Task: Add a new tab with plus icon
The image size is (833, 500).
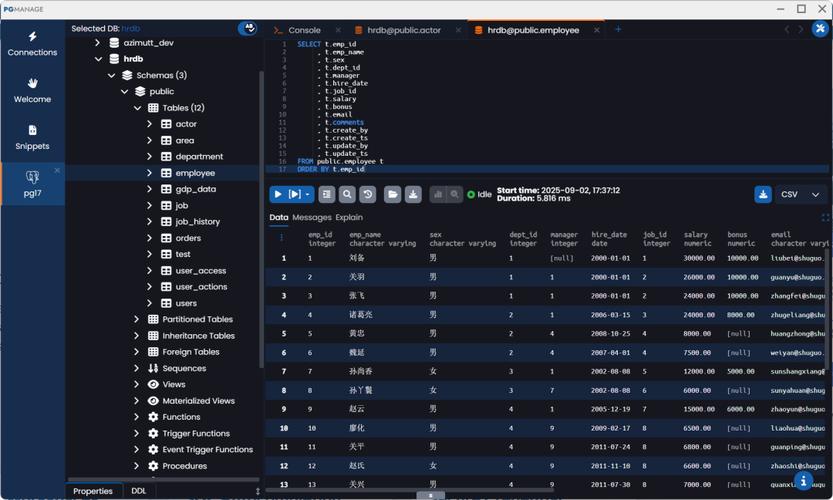Action: [x=618, y=30]
